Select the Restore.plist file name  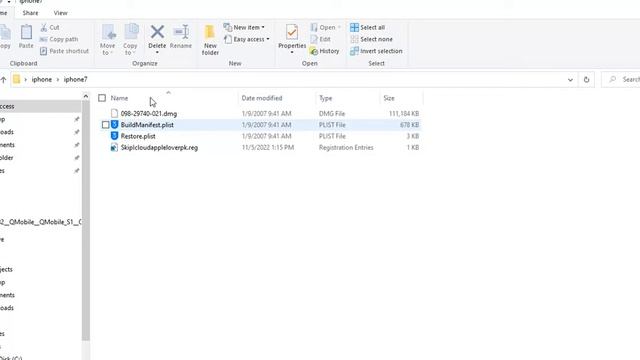[x=138, y=136]
